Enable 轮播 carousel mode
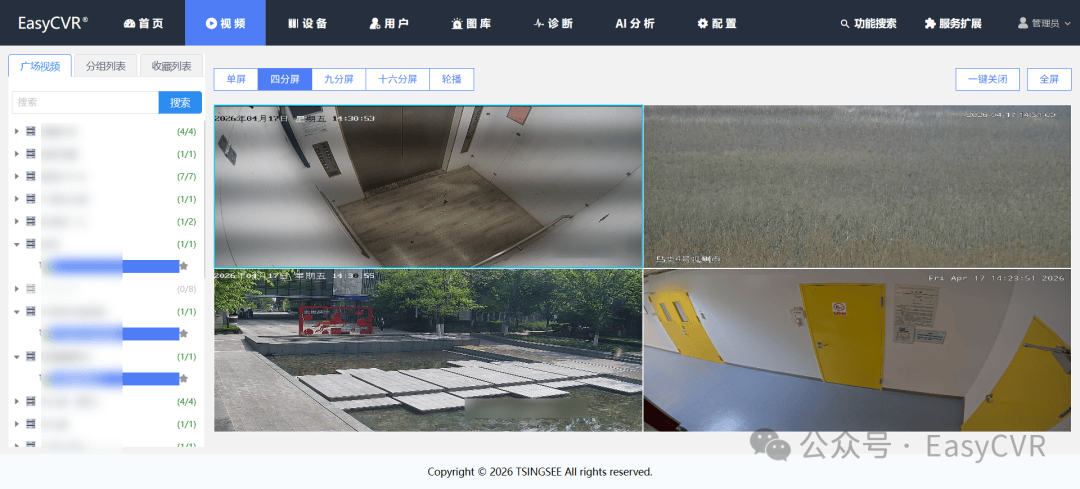 pyautogui.click(x=451, y=79)
